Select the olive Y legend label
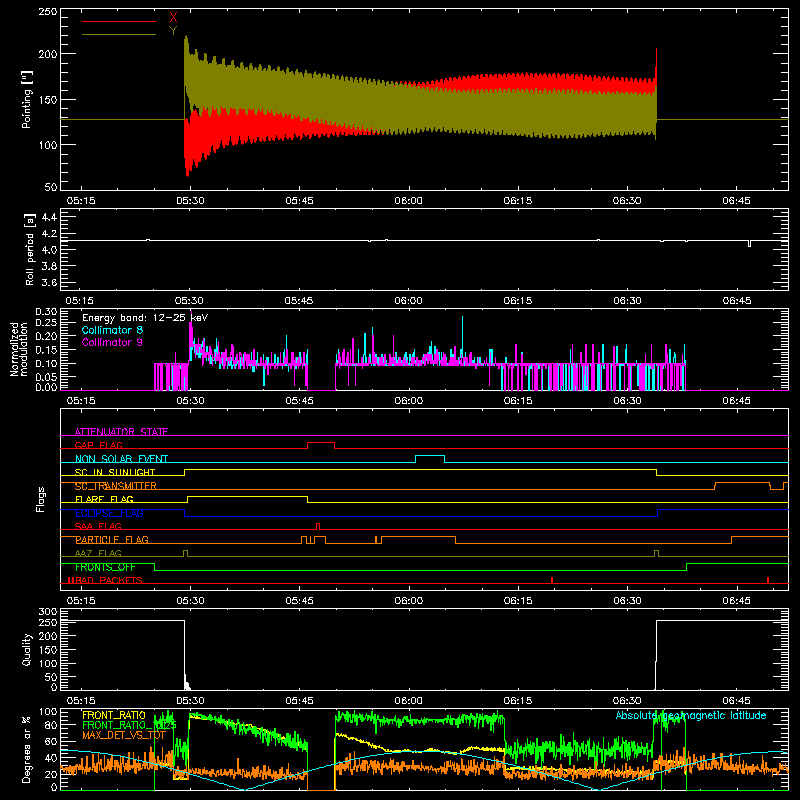800x800 pixels. click(x=173, y=31)
